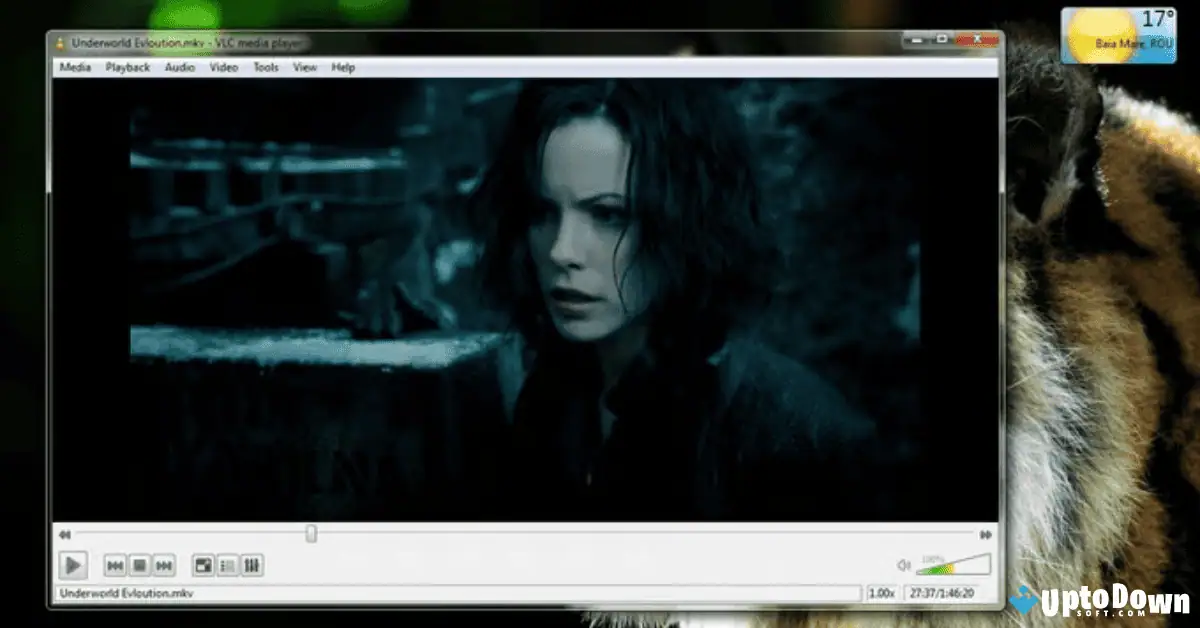Open the Audio menu

tap(179, 67)
